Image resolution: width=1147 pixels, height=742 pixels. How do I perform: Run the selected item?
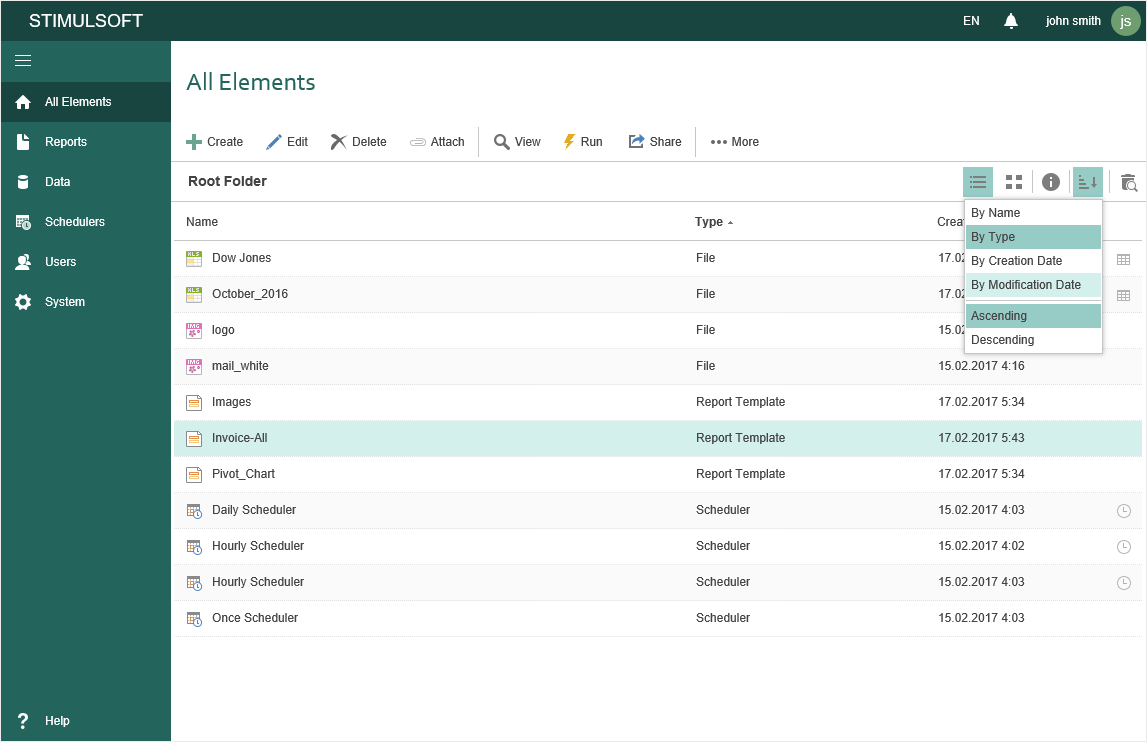point(583,142)
